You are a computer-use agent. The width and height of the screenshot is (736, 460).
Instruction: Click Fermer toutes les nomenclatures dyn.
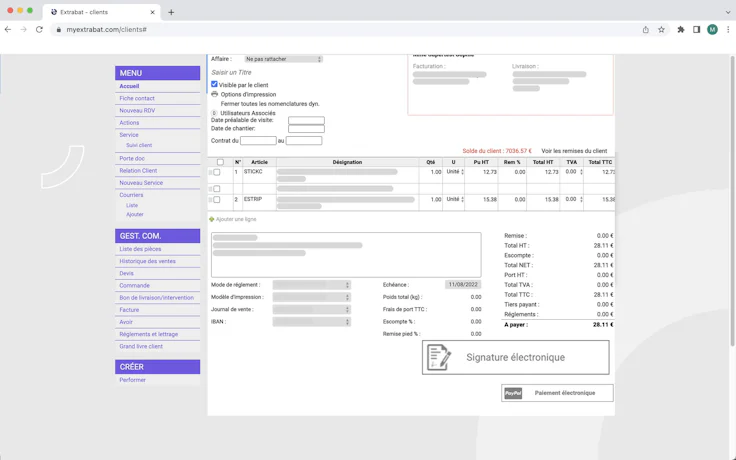click(270, 104)
